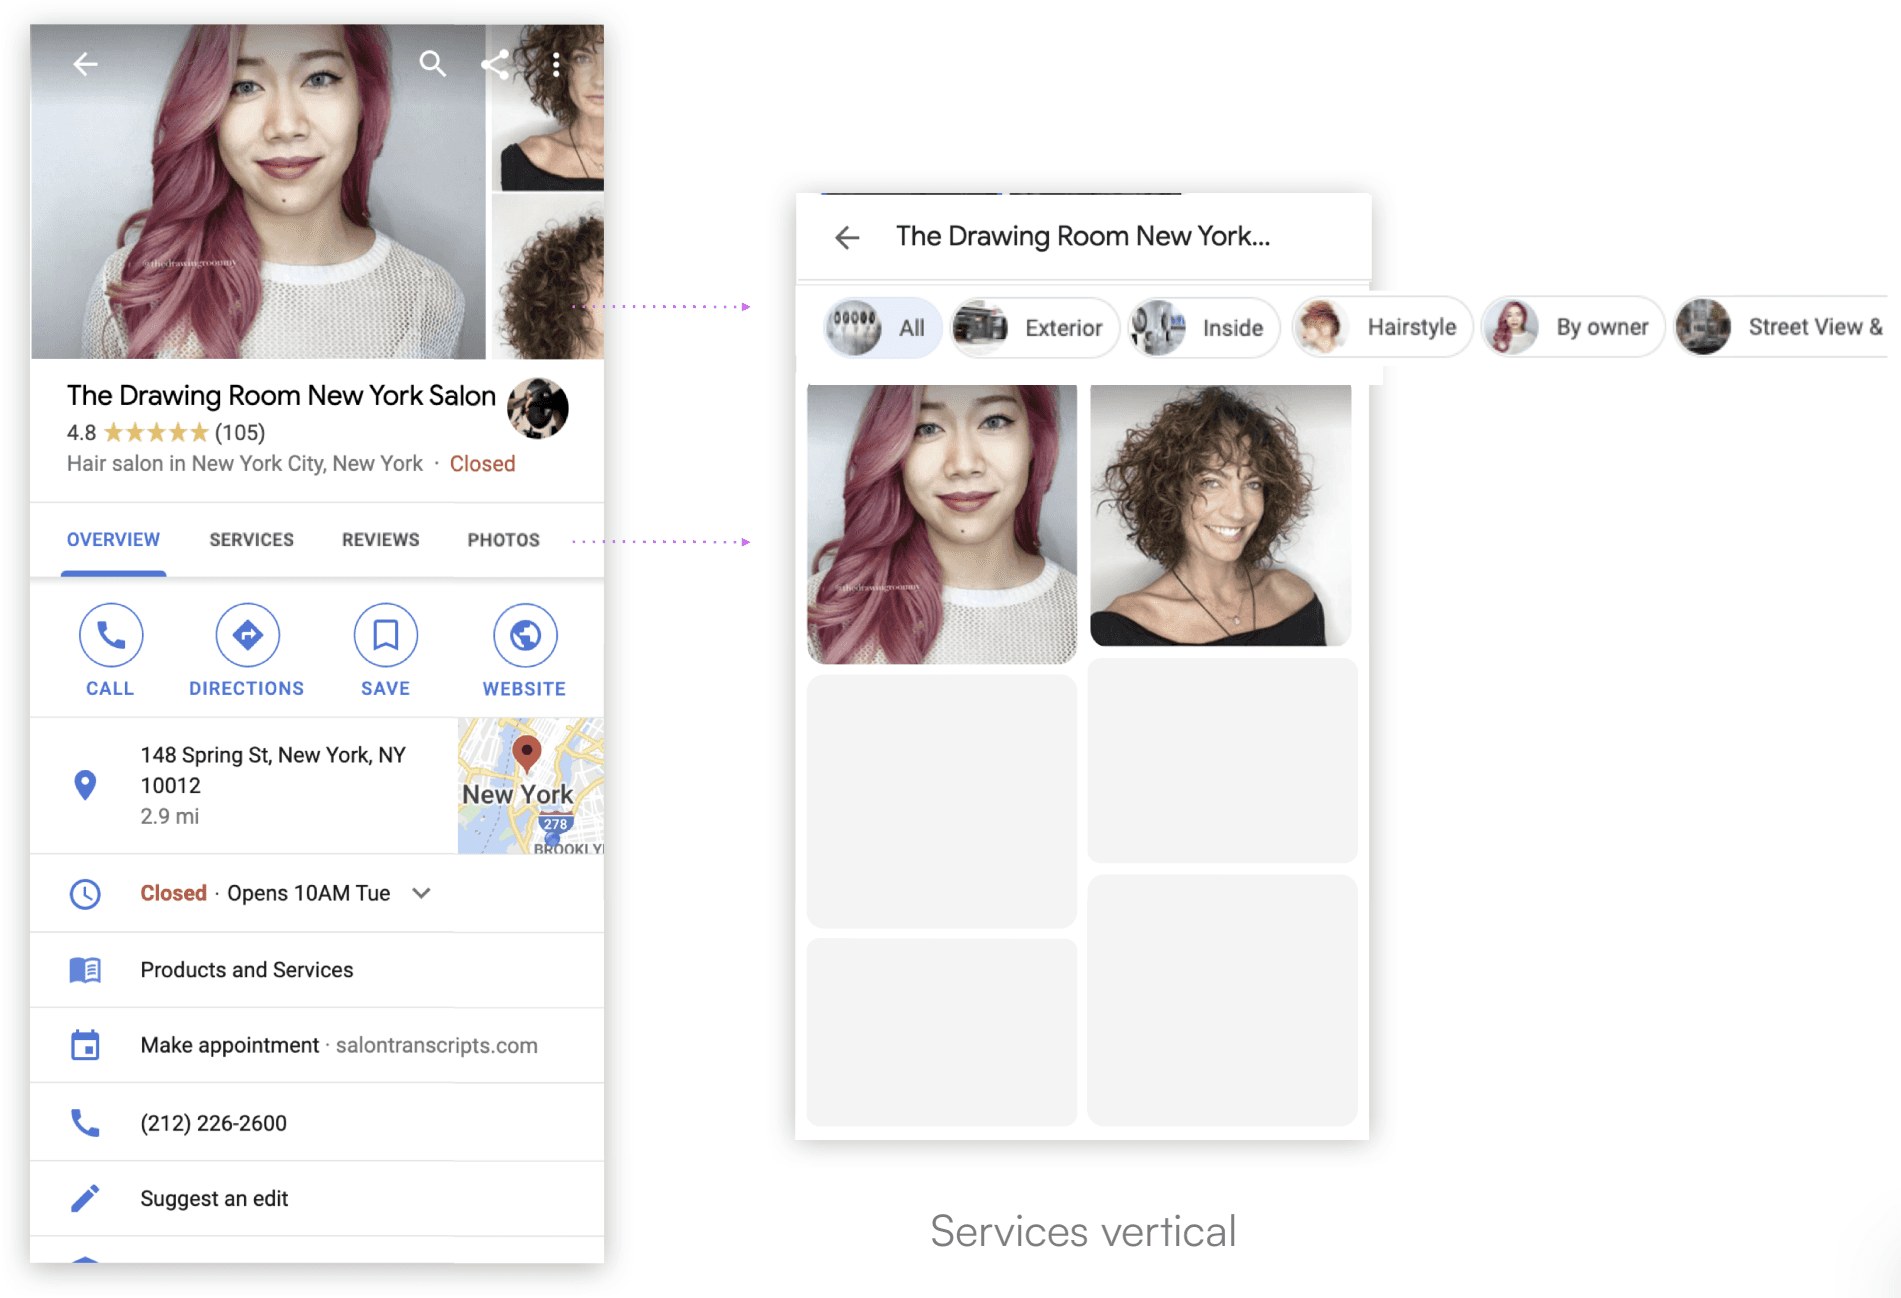Tap the back arrow over the salon photo

pyautogui.click(x=86, y=64)
